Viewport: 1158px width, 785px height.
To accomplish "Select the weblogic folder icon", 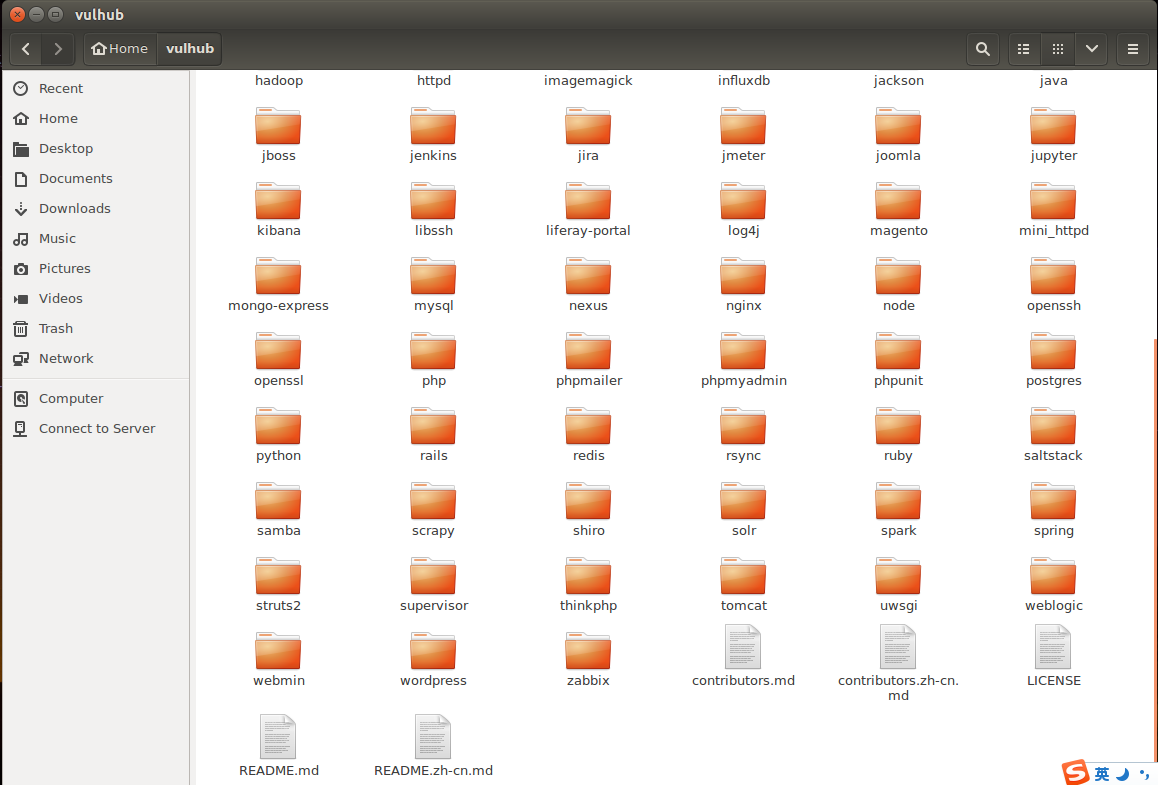I will 1053,576.
